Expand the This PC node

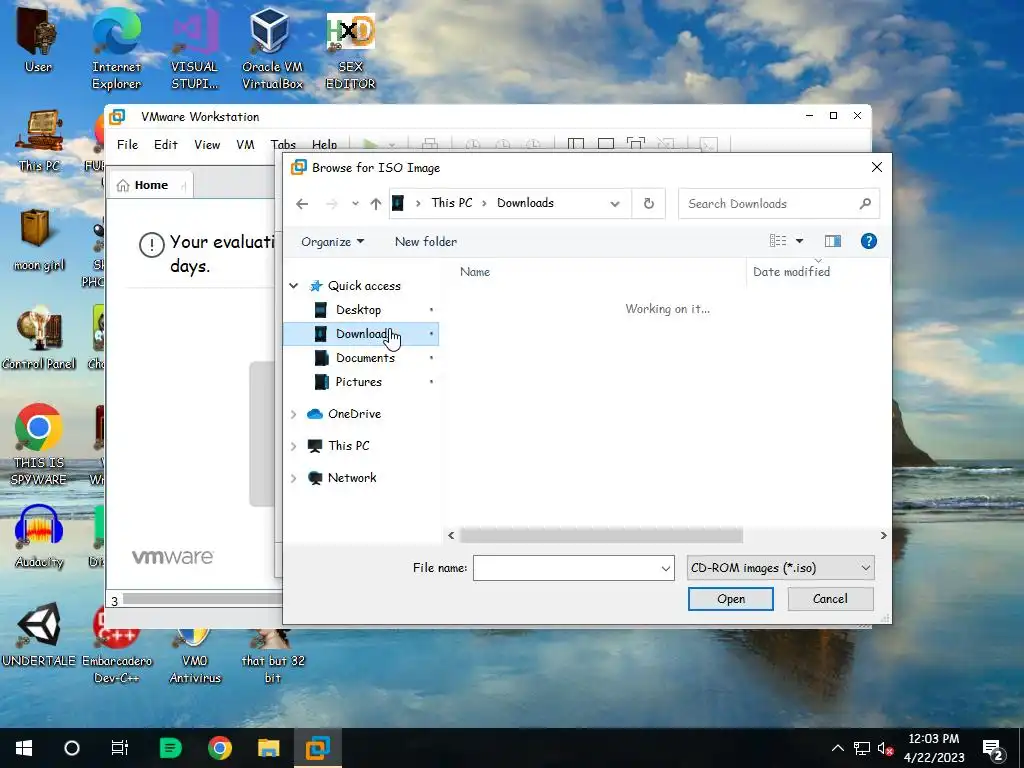[294, 446]
